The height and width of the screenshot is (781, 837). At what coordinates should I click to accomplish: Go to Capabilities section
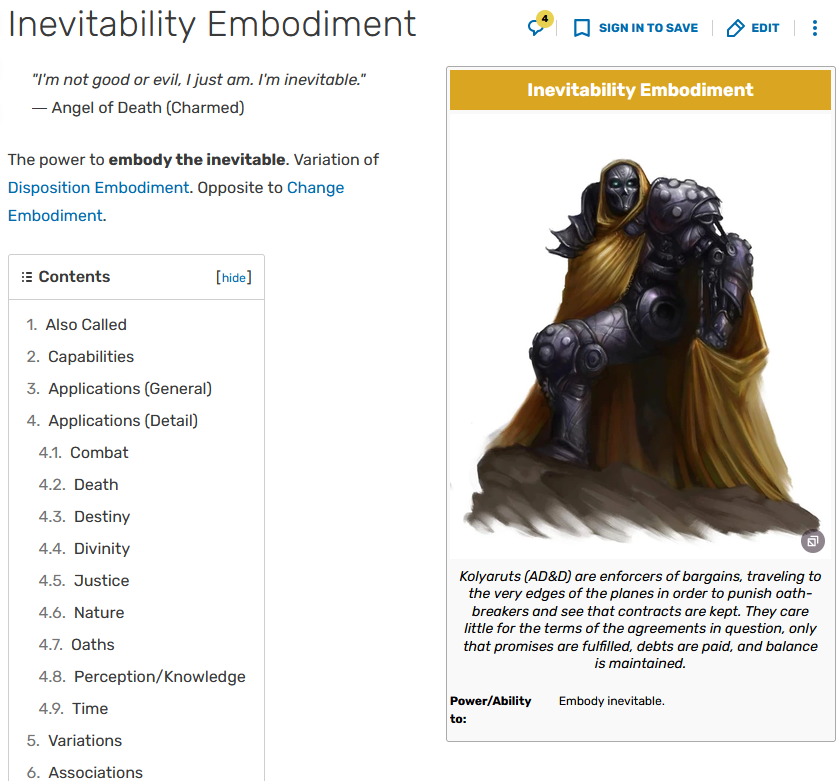[91, 357]
